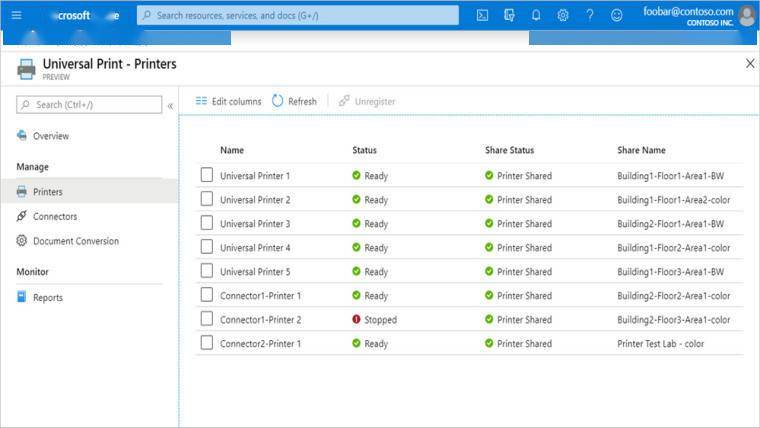Focus the global search resources box
This screenshot has width=760, height=428.
[298, 15]
